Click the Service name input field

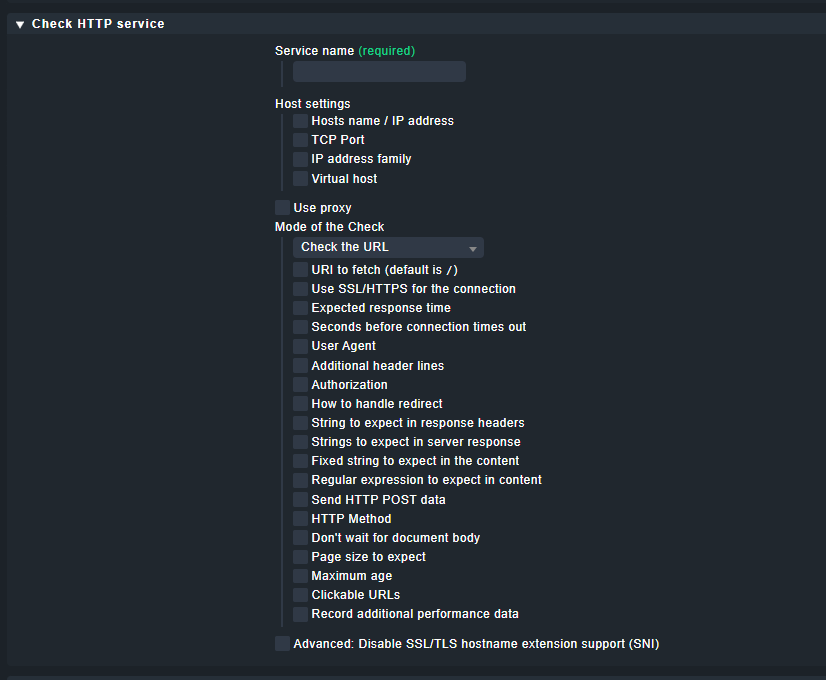pyautogui.click(x=379, y=72)
